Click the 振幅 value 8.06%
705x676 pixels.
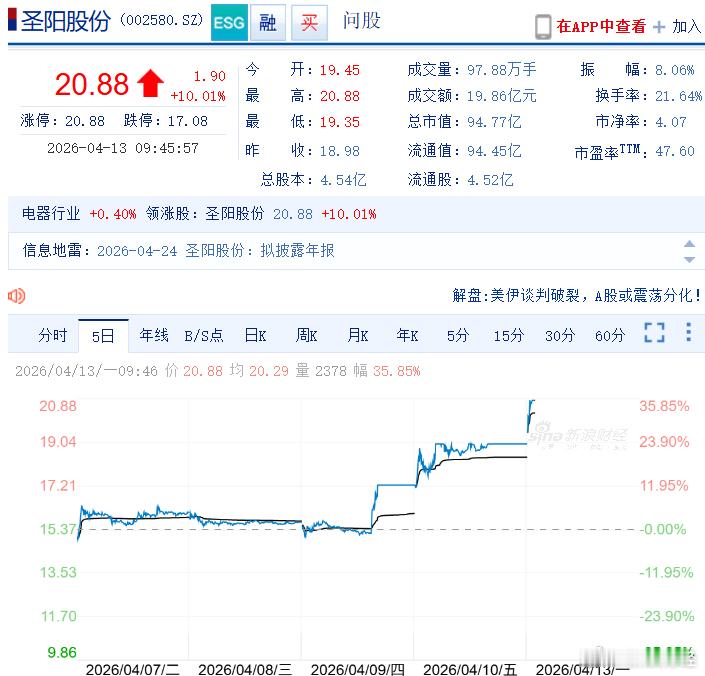pyautogui.click(x=674, y=70)
